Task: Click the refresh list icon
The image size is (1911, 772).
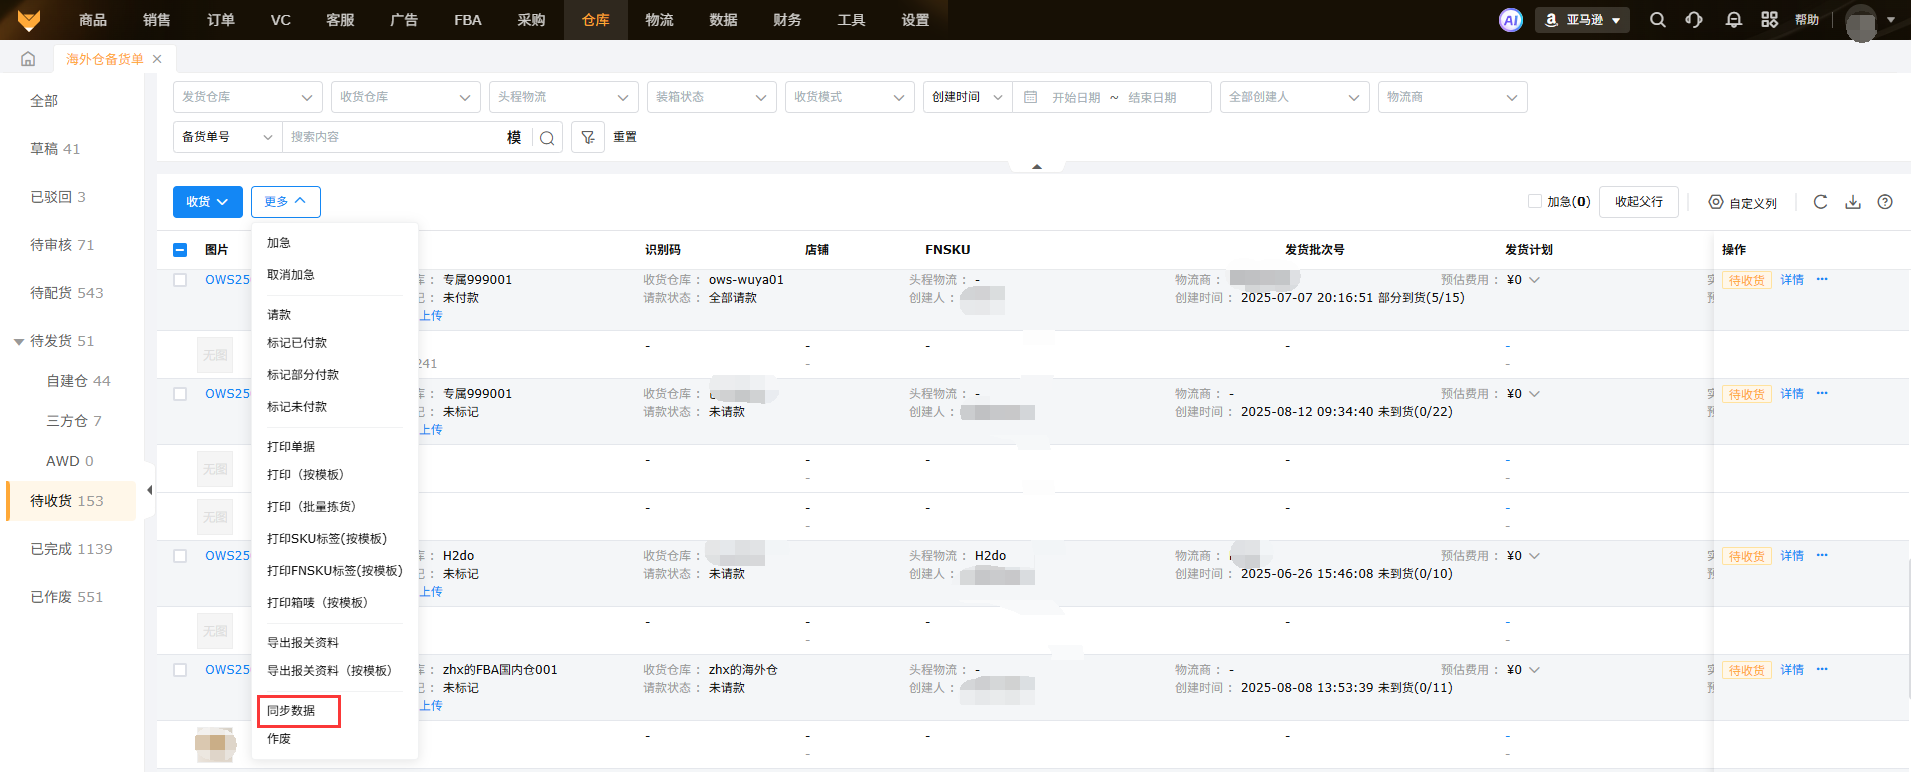Action: click(x=1820, y=202)
